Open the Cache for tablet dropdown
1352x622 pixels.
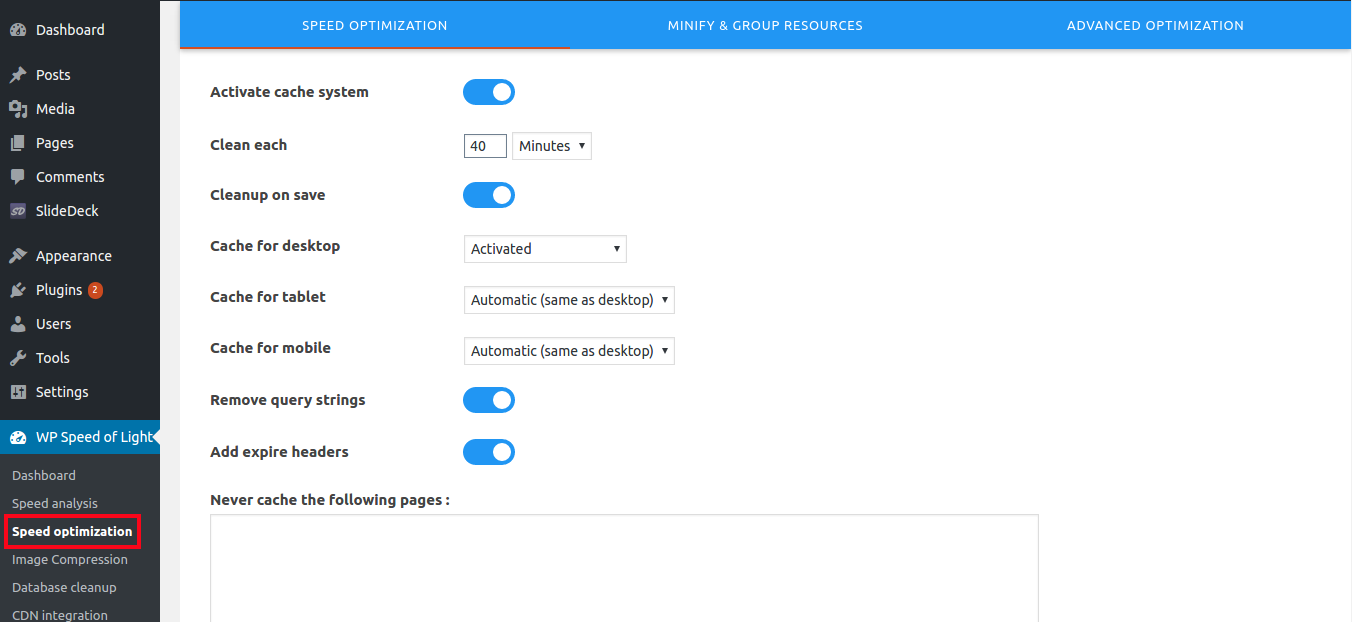569,300
